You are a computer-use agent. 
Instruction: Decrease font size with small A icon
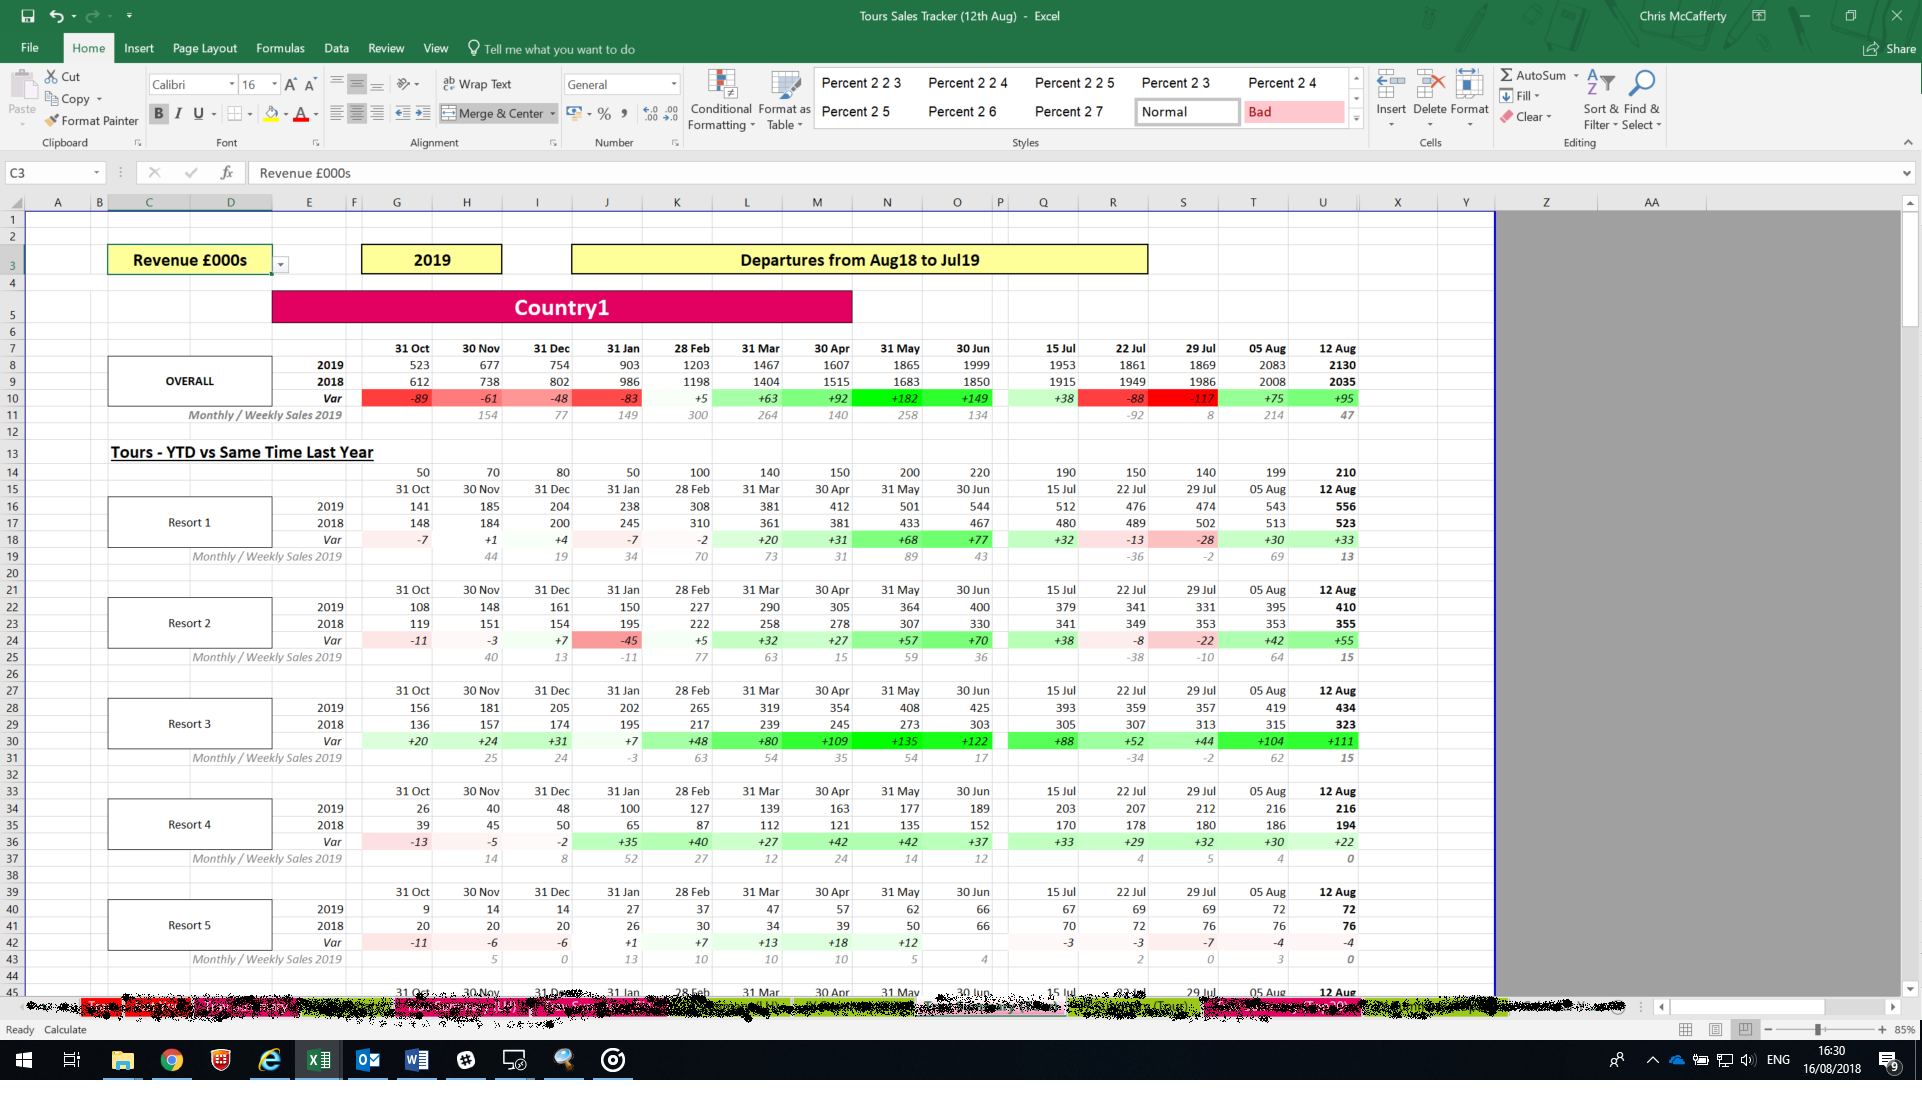coord(310,85)
